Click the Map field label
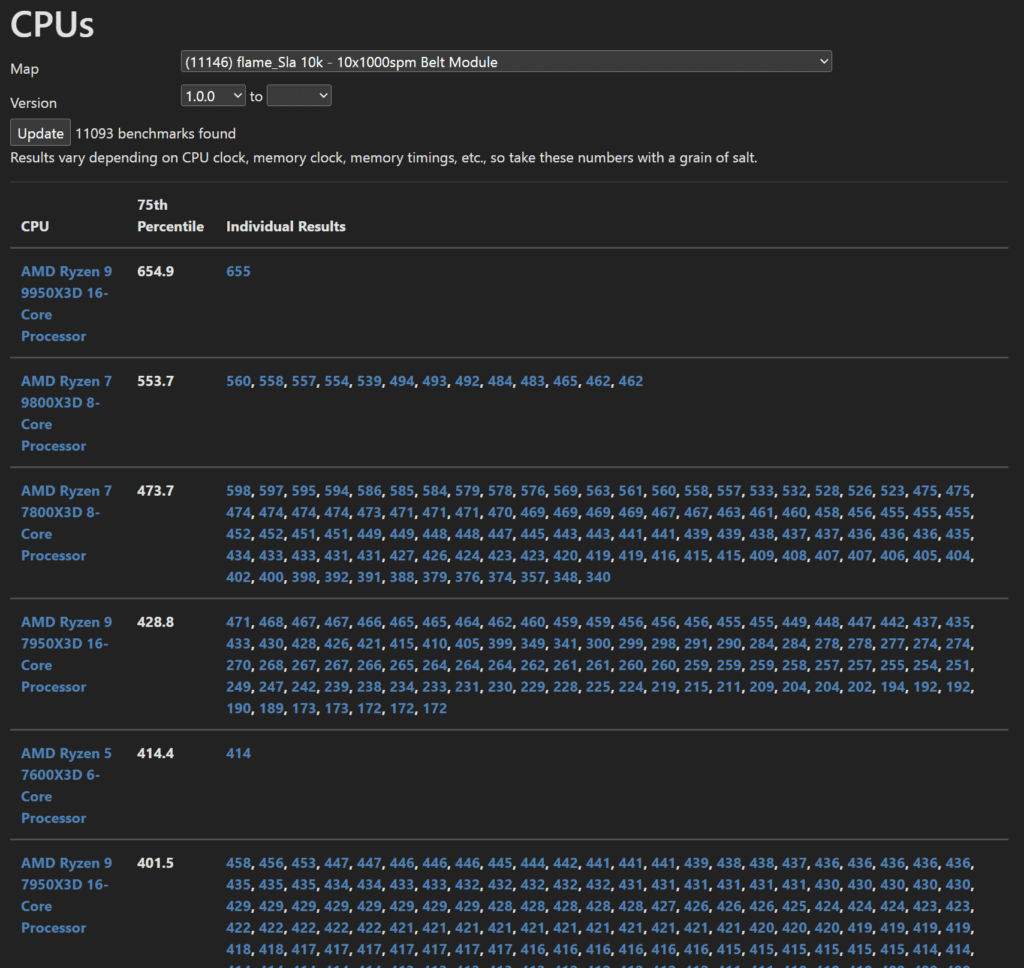The image size is (1024, 968). [24, 69]
